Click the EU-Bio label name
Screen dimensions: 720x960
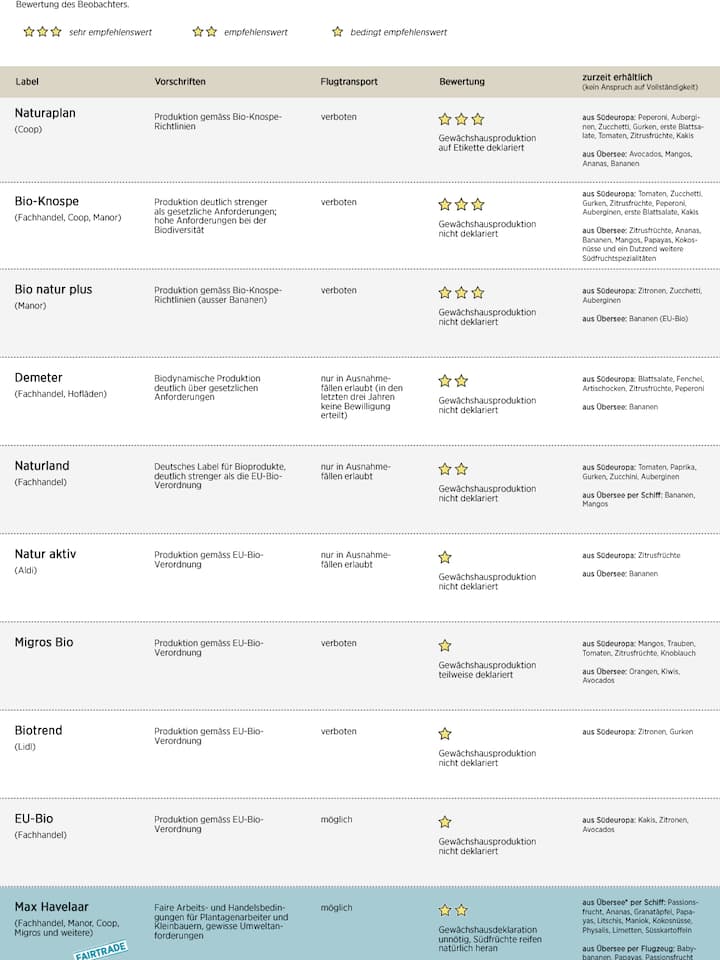[34, 818]
